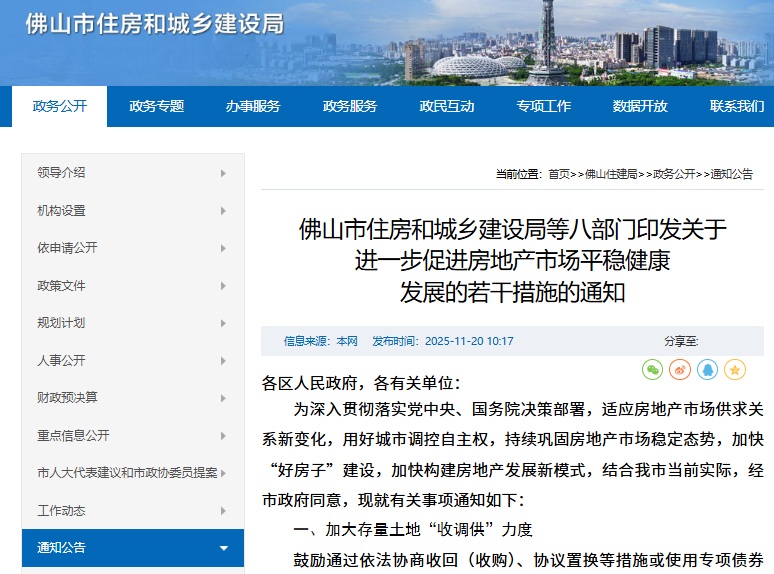
Task: Share article to QQ
Action: (707, 370)
